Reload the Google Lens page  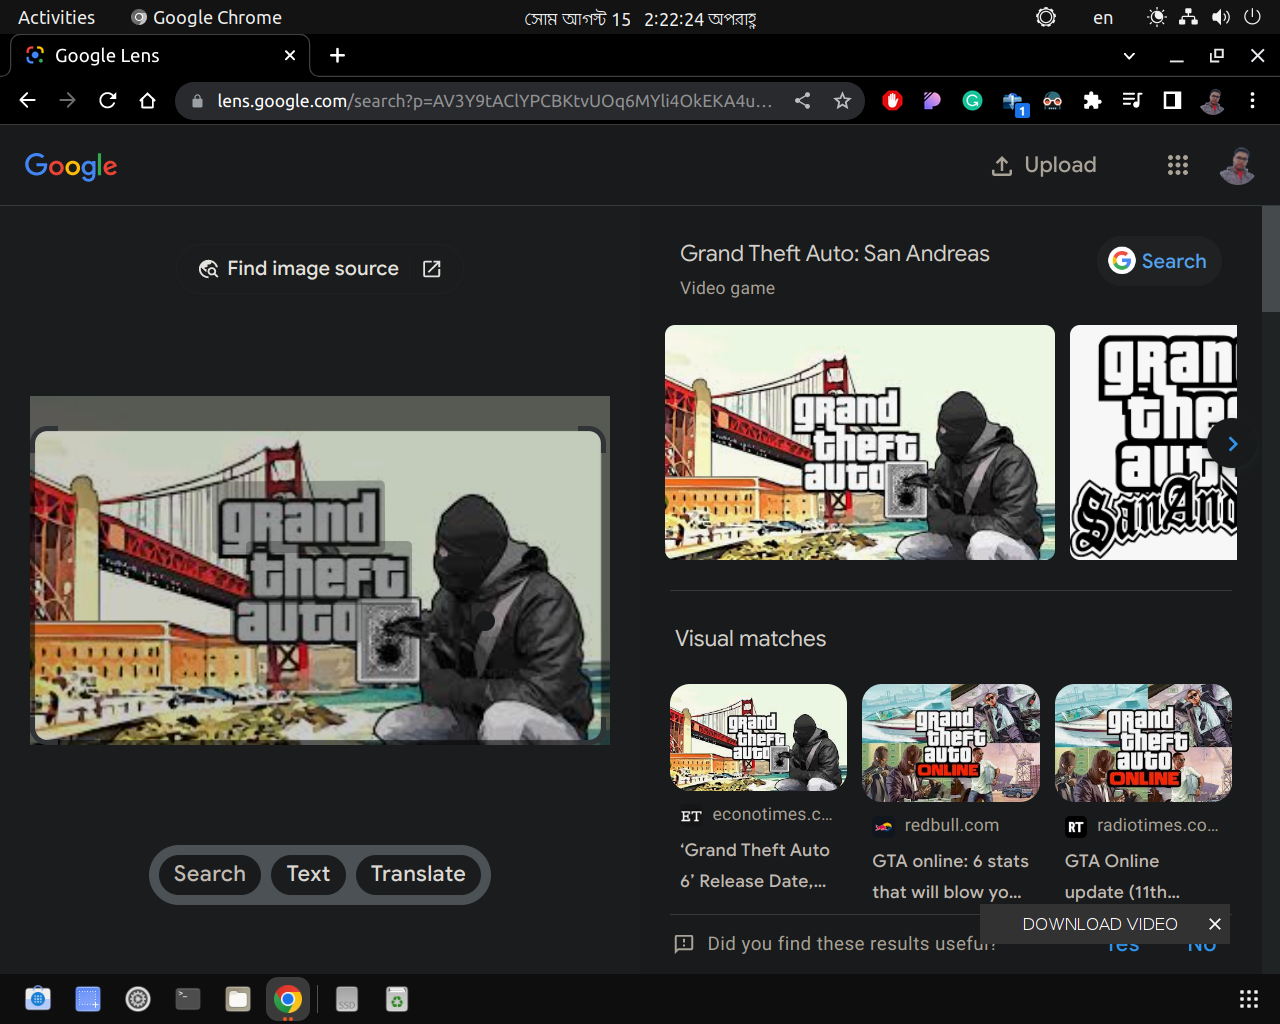pos(108,100)
